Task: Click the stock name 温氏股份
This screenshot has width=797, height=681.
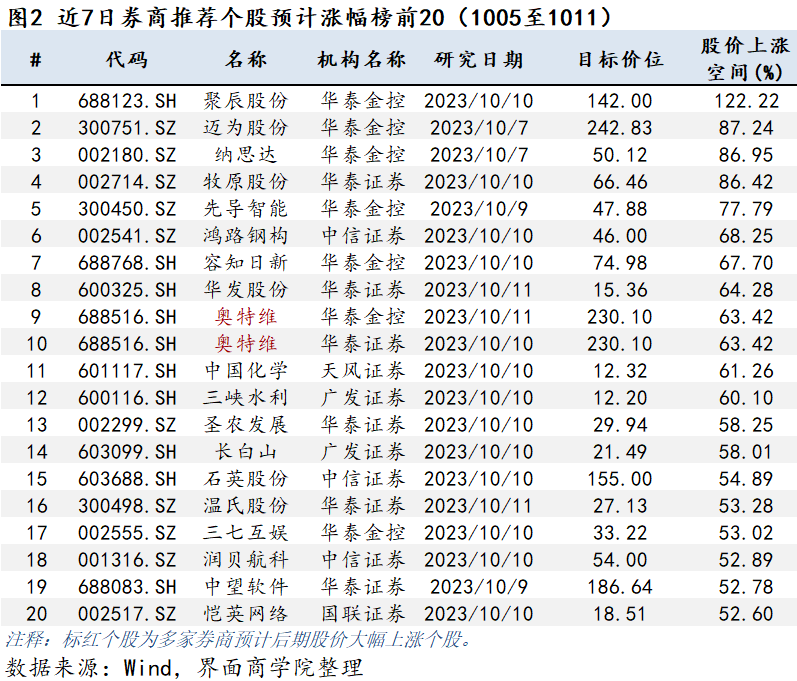Action: tap(246, 506)
